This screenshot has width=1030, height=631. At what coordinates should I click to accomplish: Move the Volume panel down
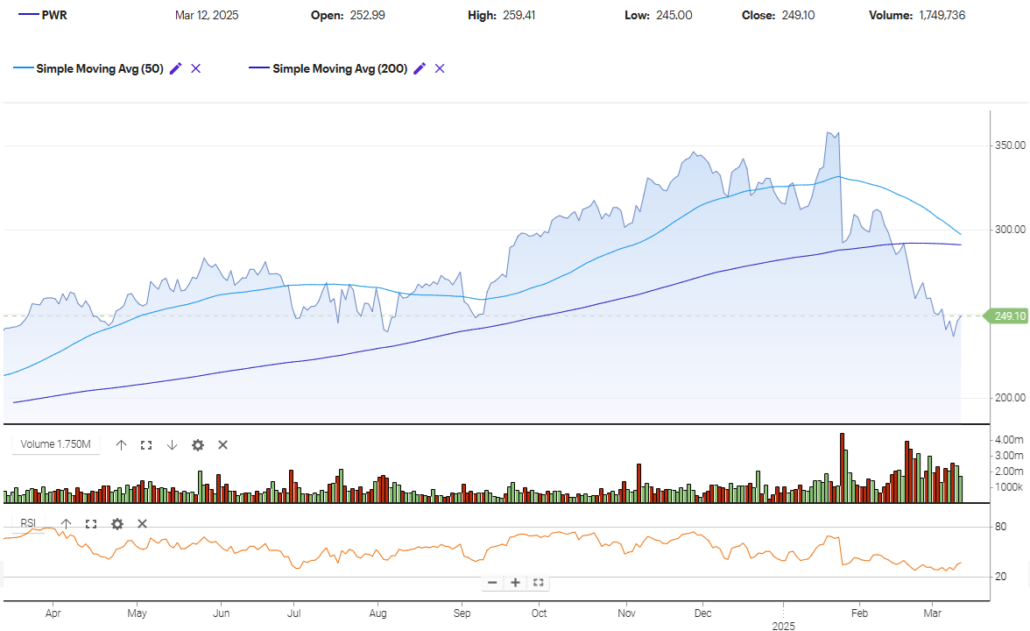[171, 445]
